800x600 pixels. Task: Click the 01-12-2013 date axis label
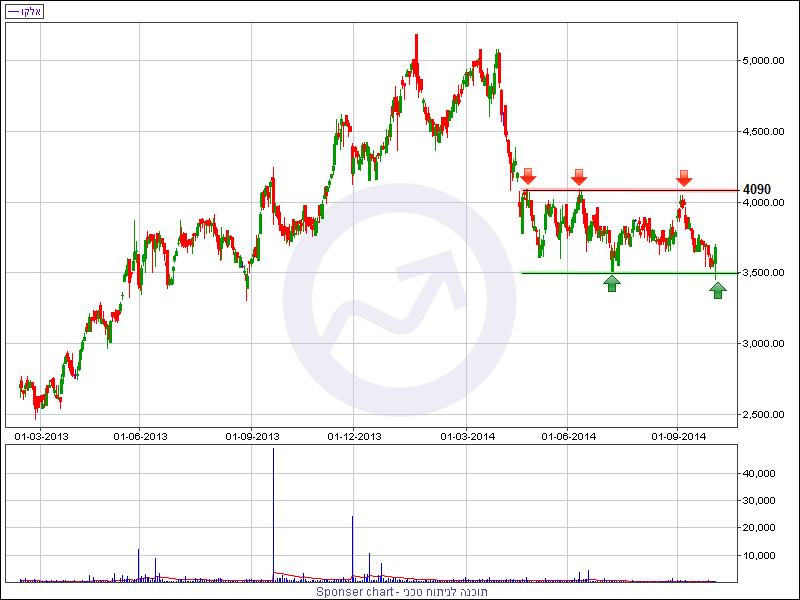355,436
